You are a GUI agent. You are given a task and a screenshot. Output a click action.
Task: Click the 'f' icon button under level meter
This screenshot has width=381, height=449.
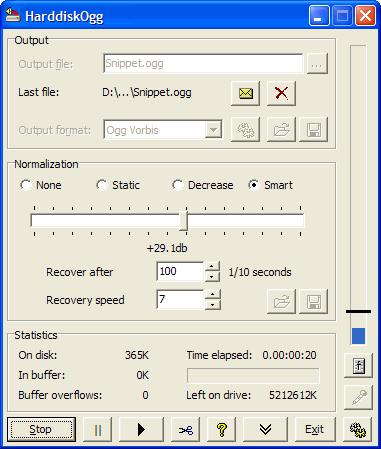click(x=358, y=366)
